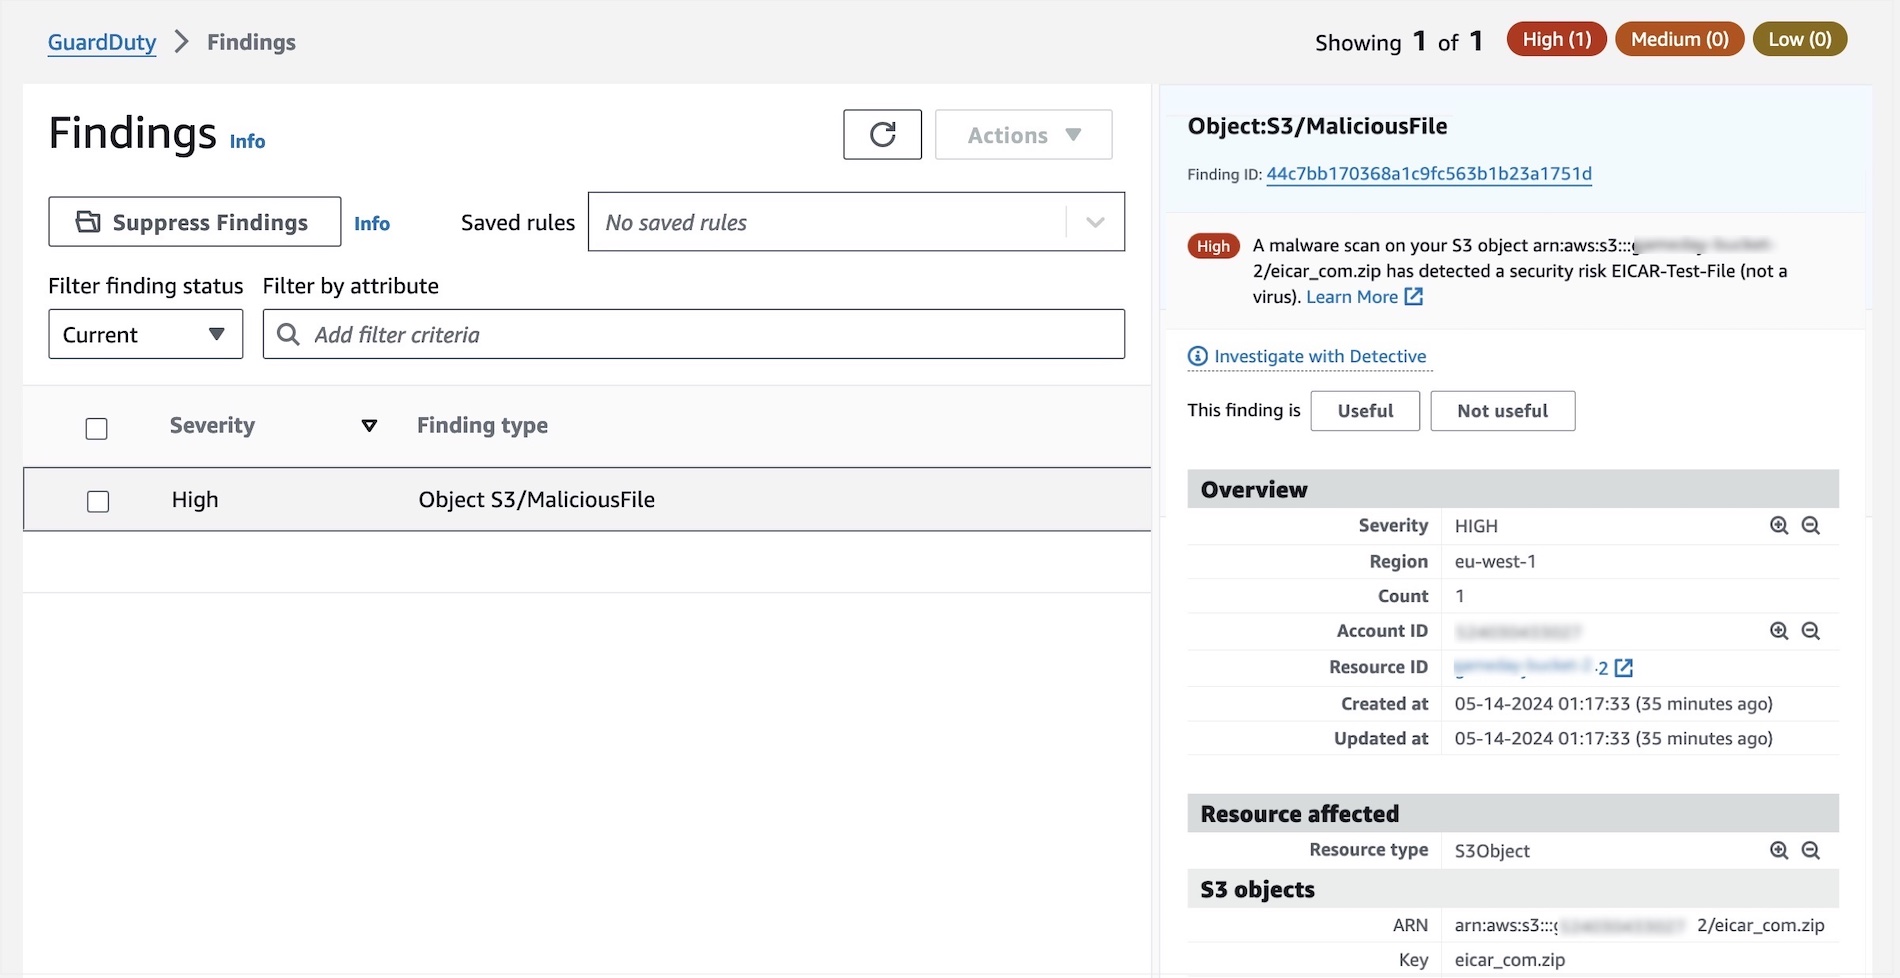
Task: Open Resource ID external link icon
Action: point(1624,667)
